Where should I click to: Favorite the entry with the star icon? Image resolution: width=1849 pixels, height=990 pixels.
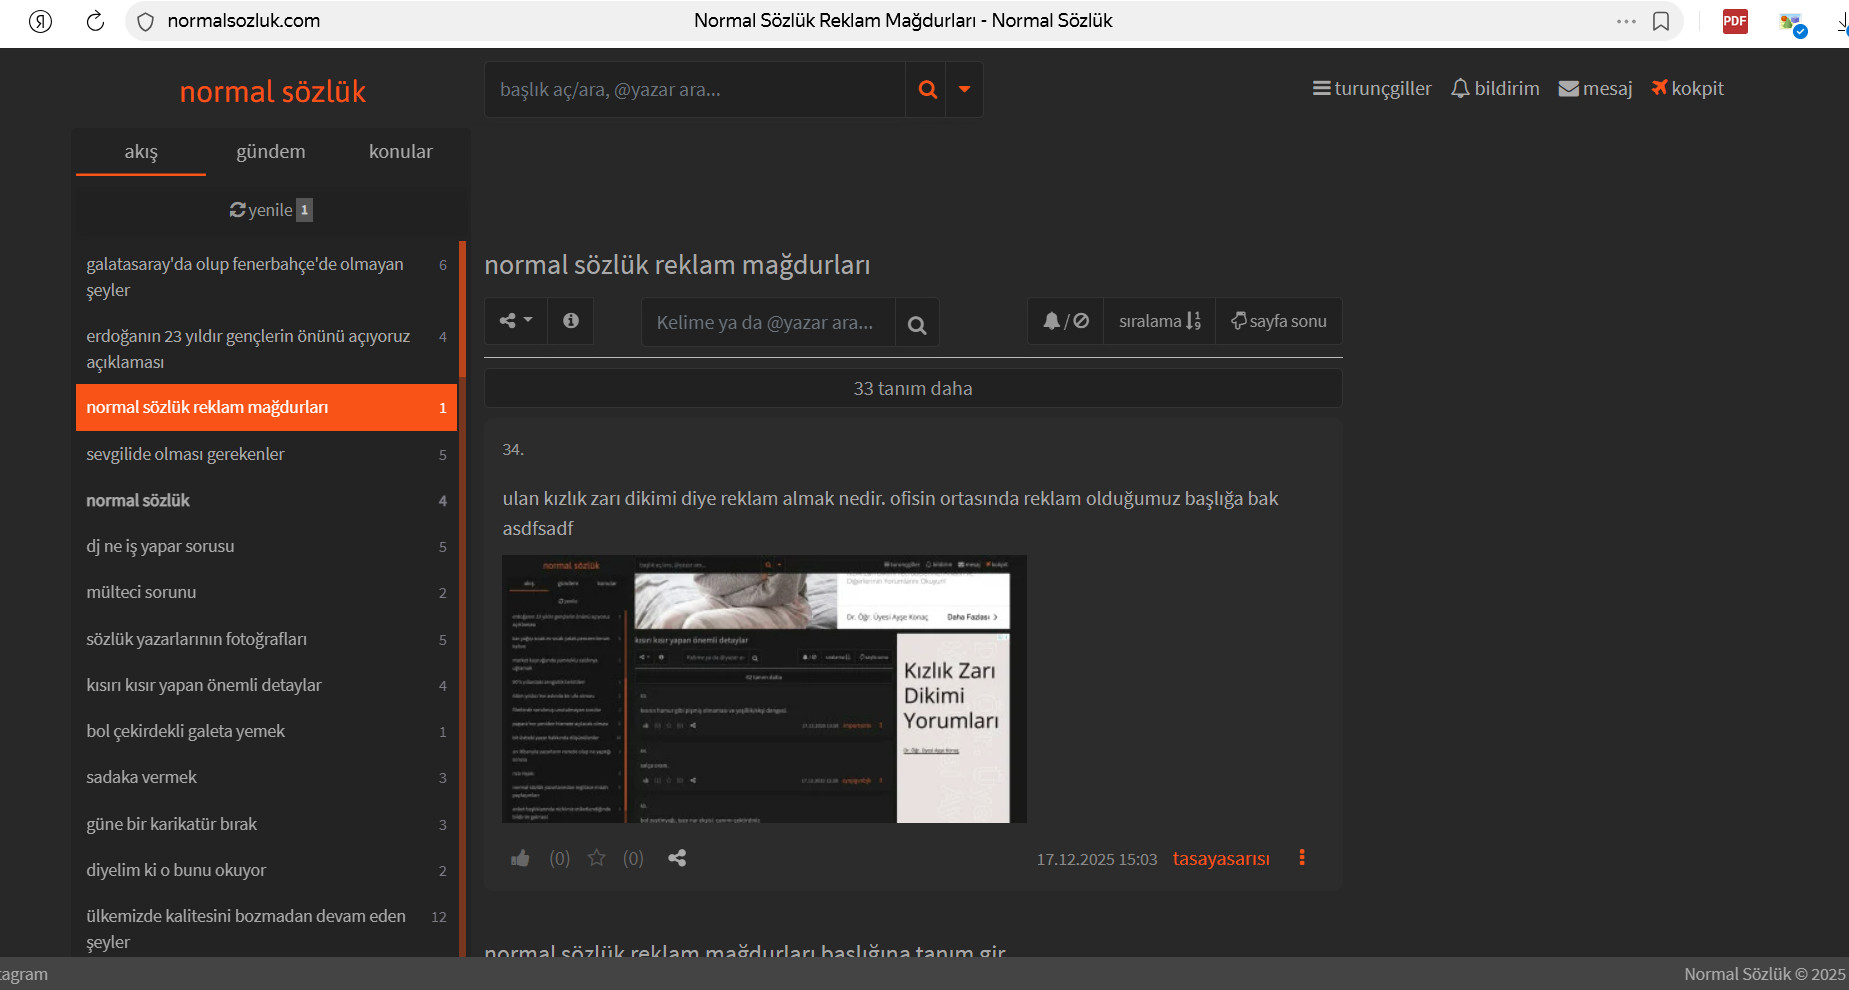pos(597,858)
